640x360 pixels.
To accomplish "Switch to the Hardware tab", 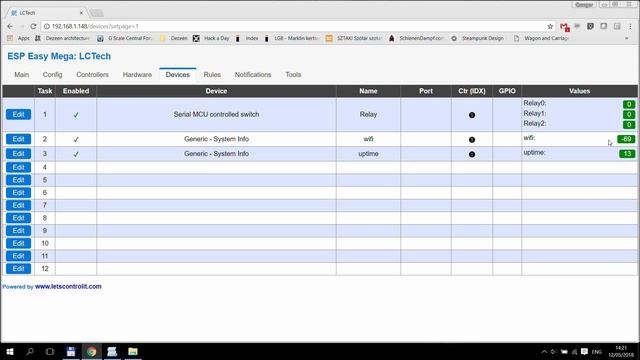I will click(137, 75).
